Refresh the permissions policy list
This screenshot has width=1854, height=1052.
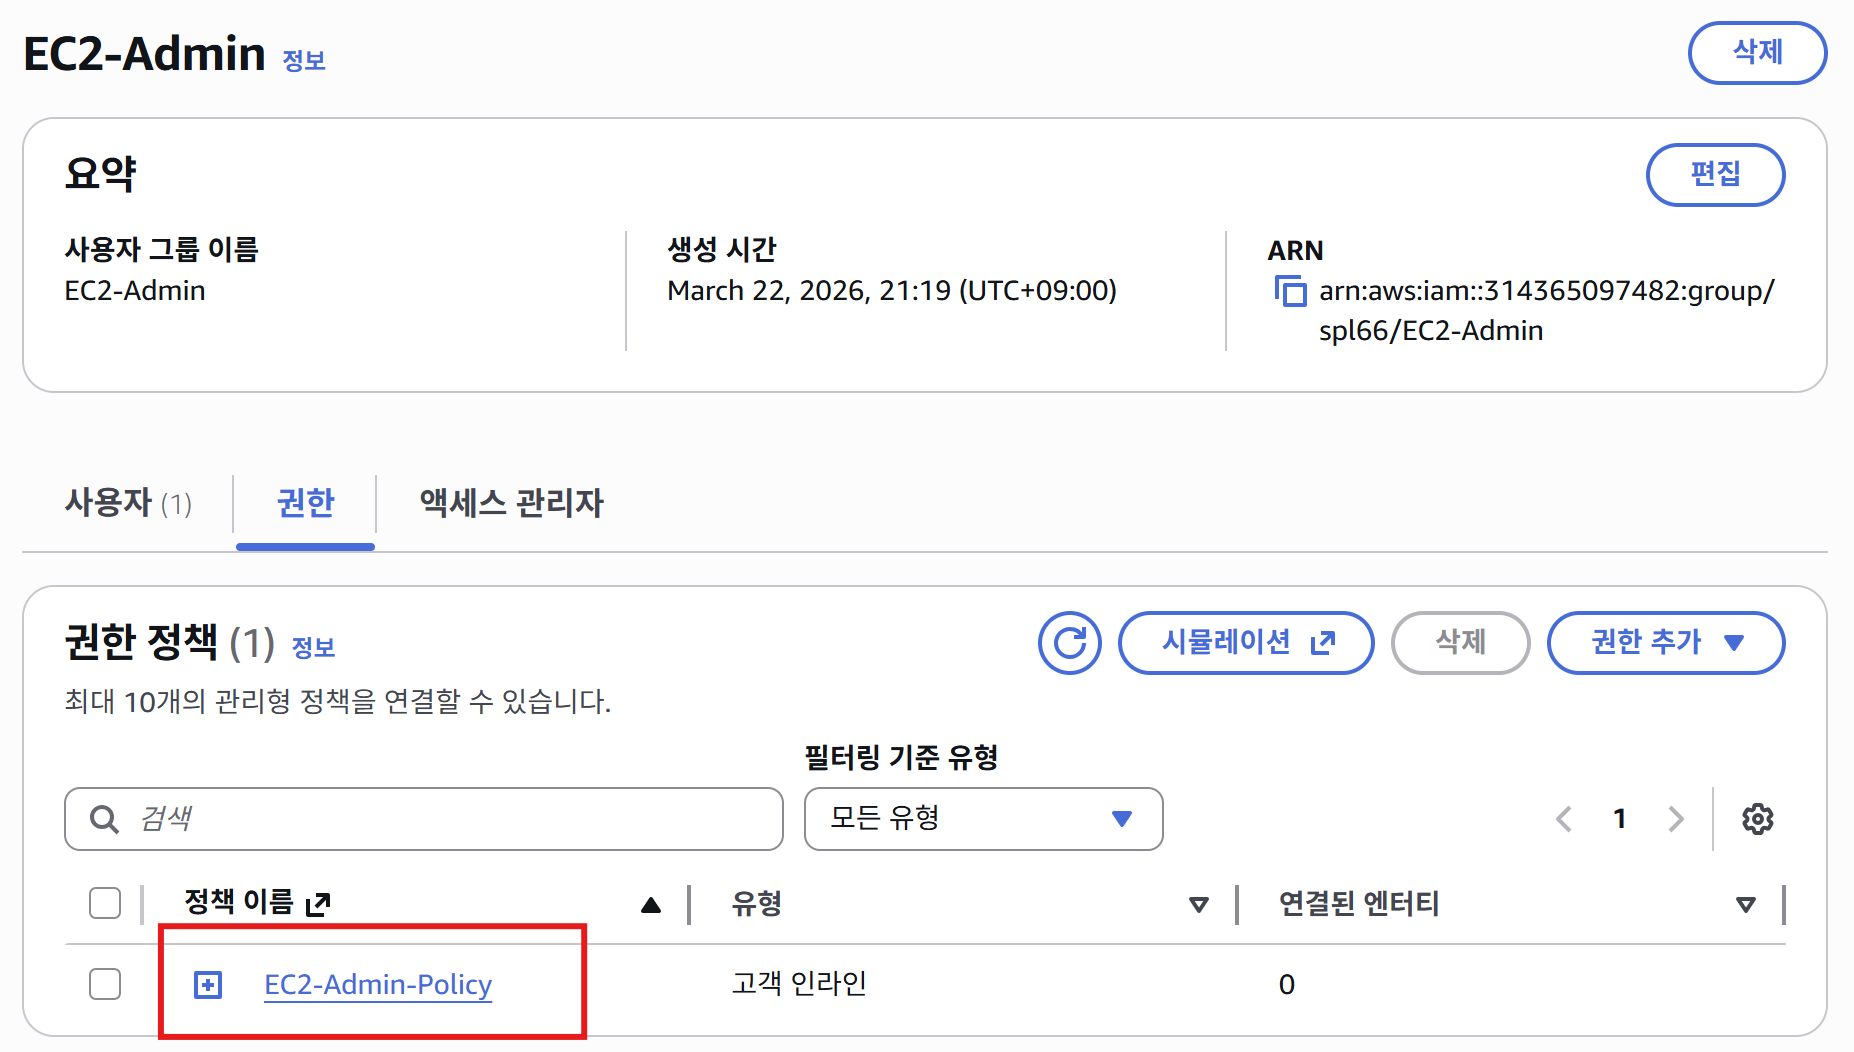click(x=1069, y=643)
